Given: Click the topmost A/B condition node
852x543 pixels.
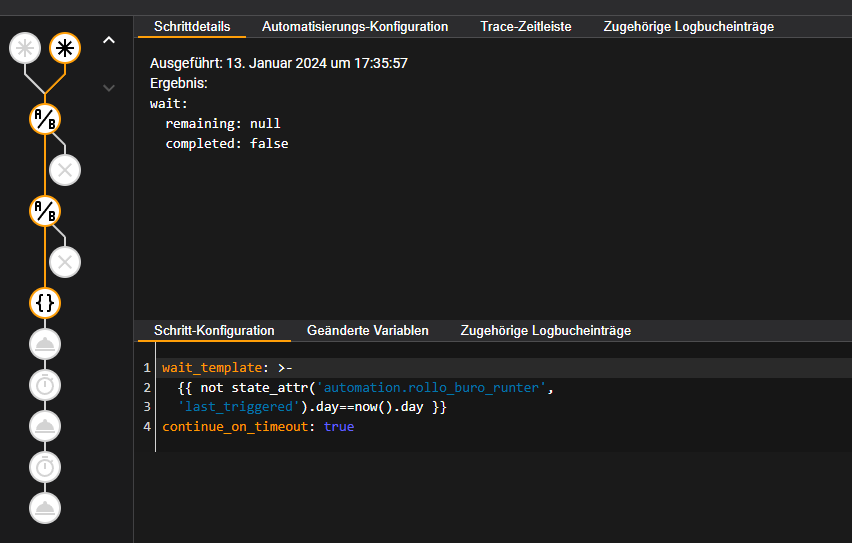Looking at the screenshot, I should (x=45, y=119).
